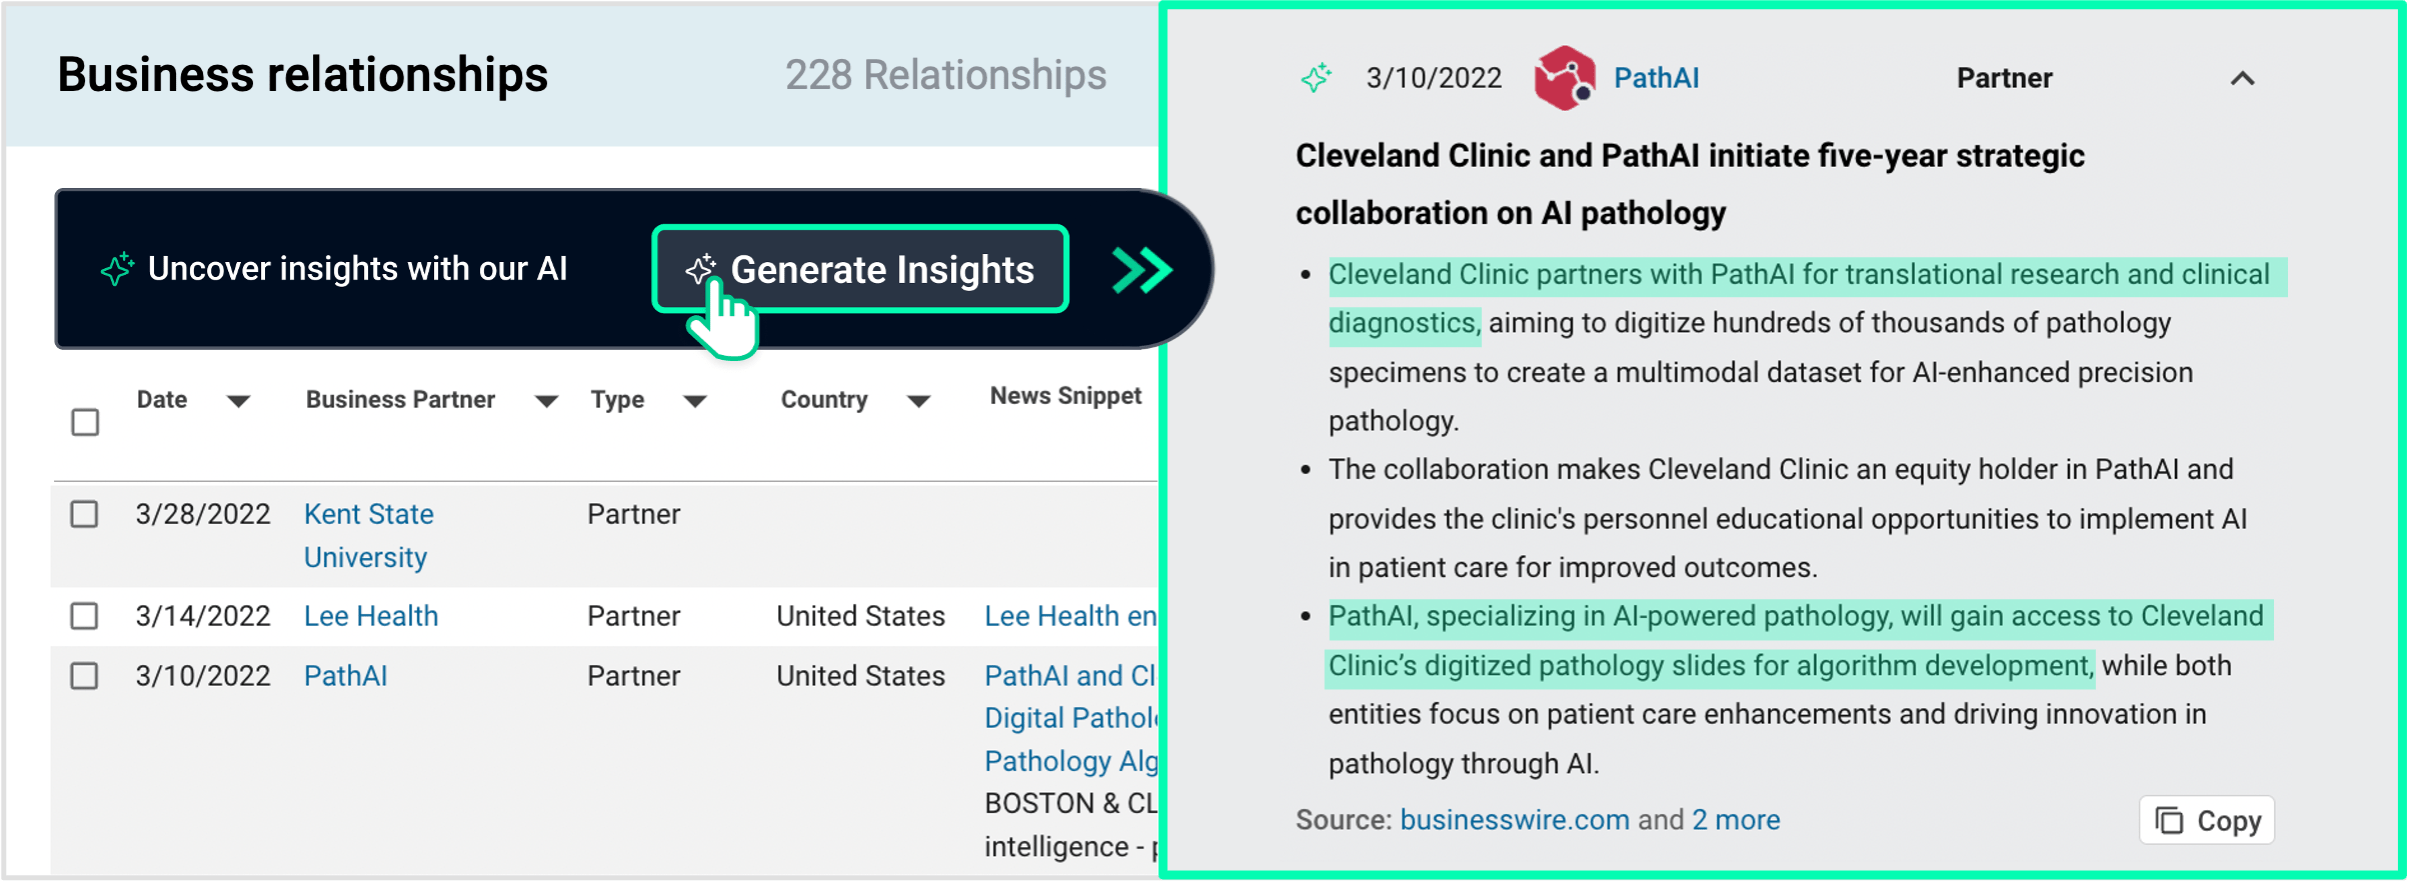Viewport: 2409px width, 881px height.
Task: Click the PathAI logo icon in insight panel
Action: point(1564,78)
